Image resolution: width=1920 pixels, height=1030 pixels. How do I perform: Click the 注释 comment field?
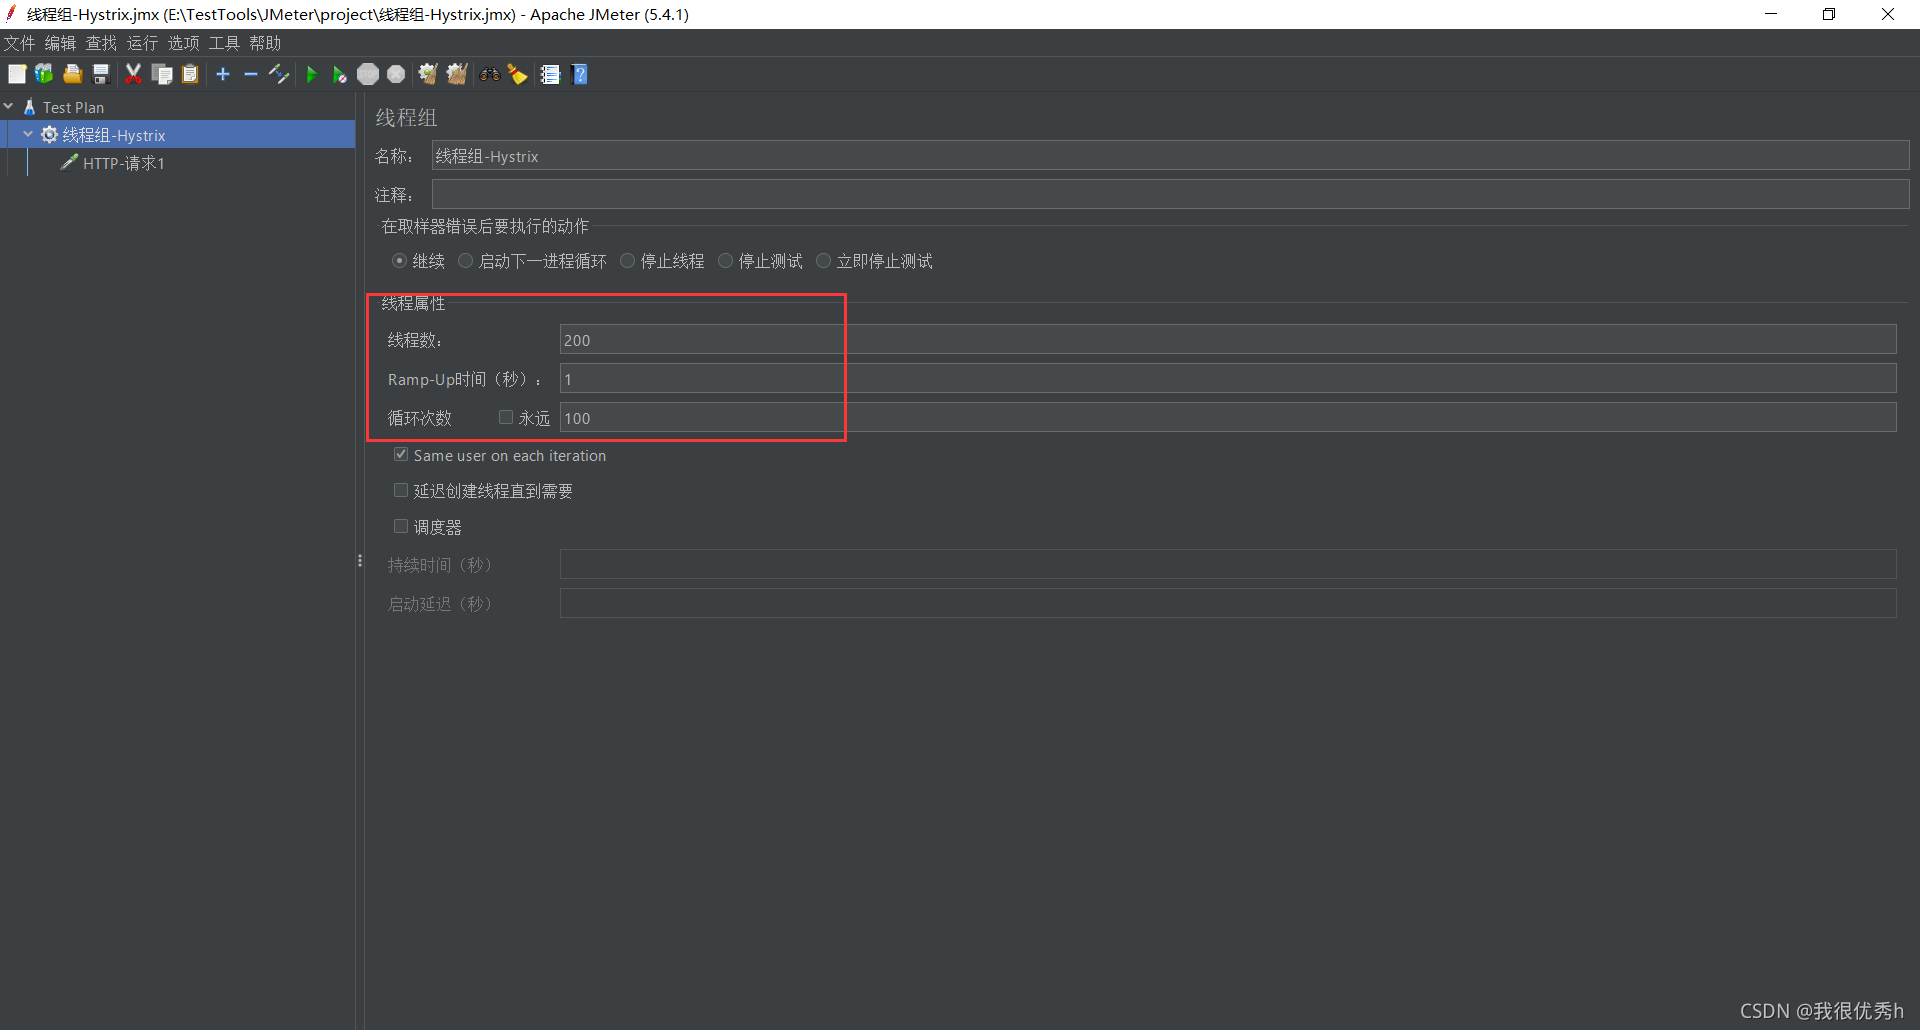click(1170, 194)
